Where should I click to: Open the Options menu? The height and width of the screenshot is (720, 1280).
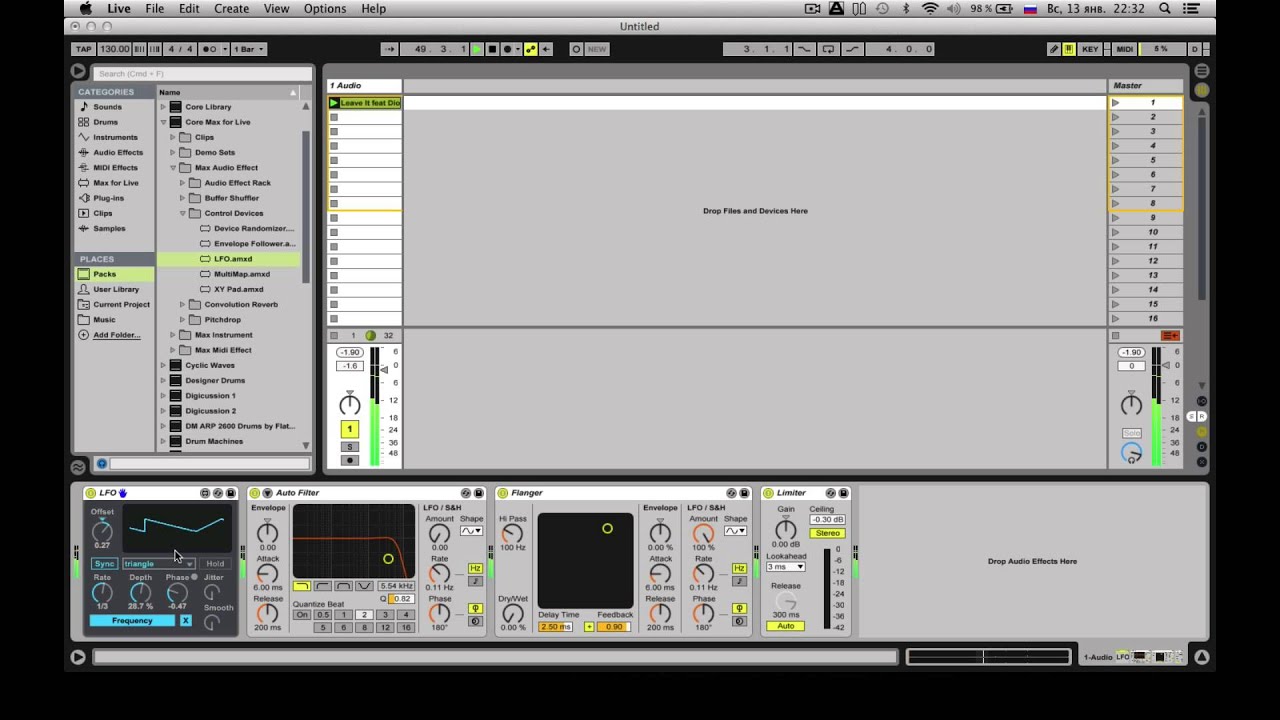(325, 9)
